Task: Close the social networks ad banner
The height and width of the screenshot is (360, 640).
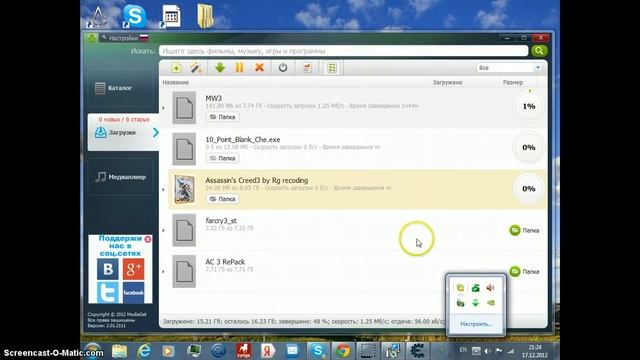Action: coord(148,239)
